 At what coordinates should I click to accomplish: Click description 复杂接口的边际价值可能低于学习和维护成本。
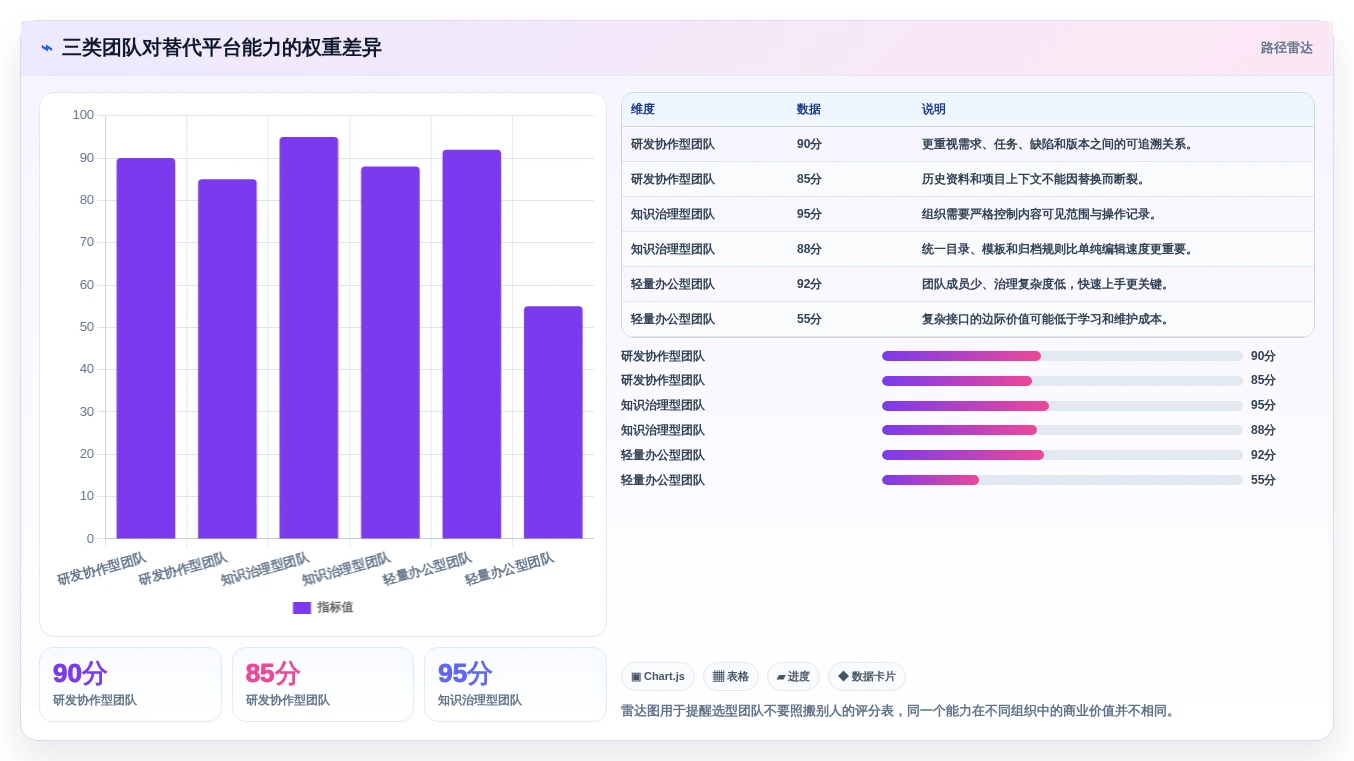point(1047,320)
